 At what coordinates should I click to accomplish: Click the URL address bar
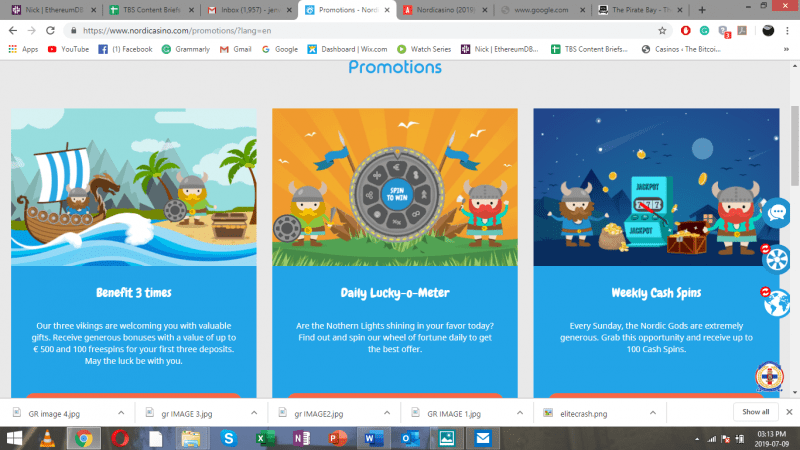coord(365,31)
